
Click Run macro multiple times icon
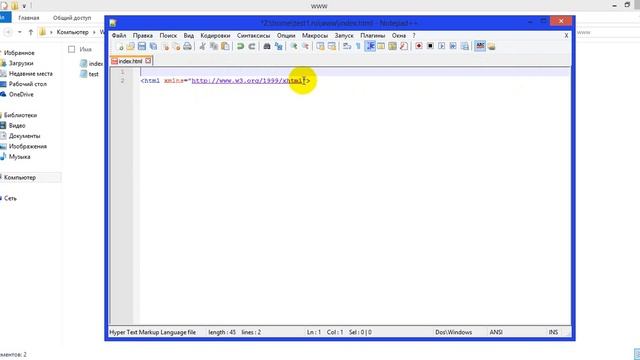pyautogui.click(x=453, y=47)
